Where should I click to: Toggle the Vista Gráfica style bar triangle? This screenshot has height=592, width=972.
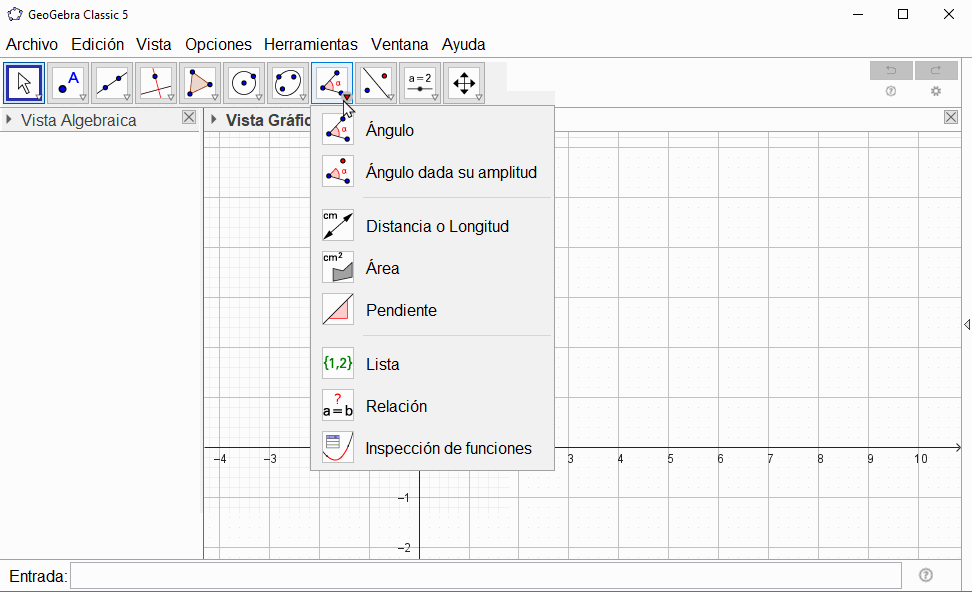tap(213, 120)
